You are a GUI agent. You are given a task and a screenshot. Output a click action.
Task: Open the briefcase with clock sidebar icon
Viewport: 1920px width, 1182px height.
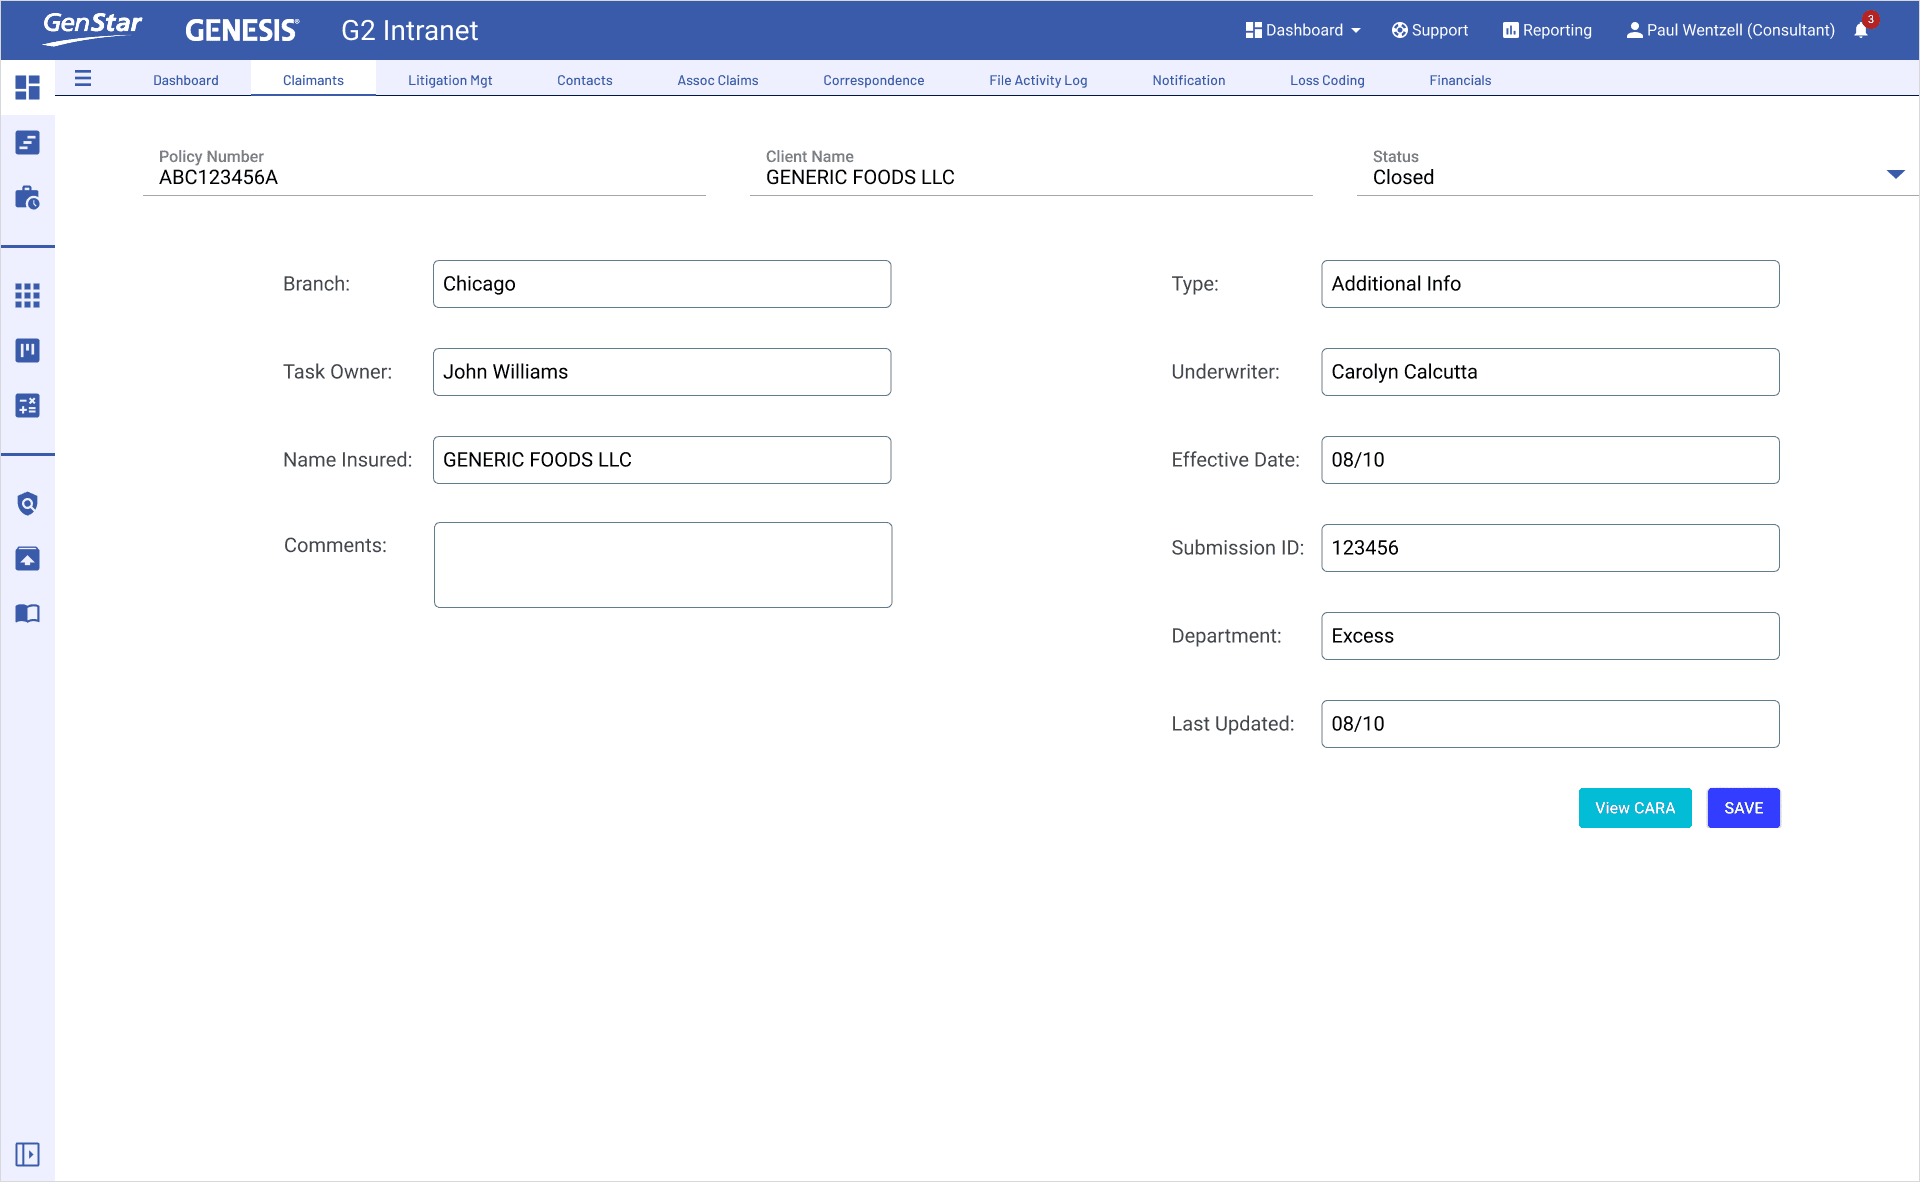click(28, 197)
